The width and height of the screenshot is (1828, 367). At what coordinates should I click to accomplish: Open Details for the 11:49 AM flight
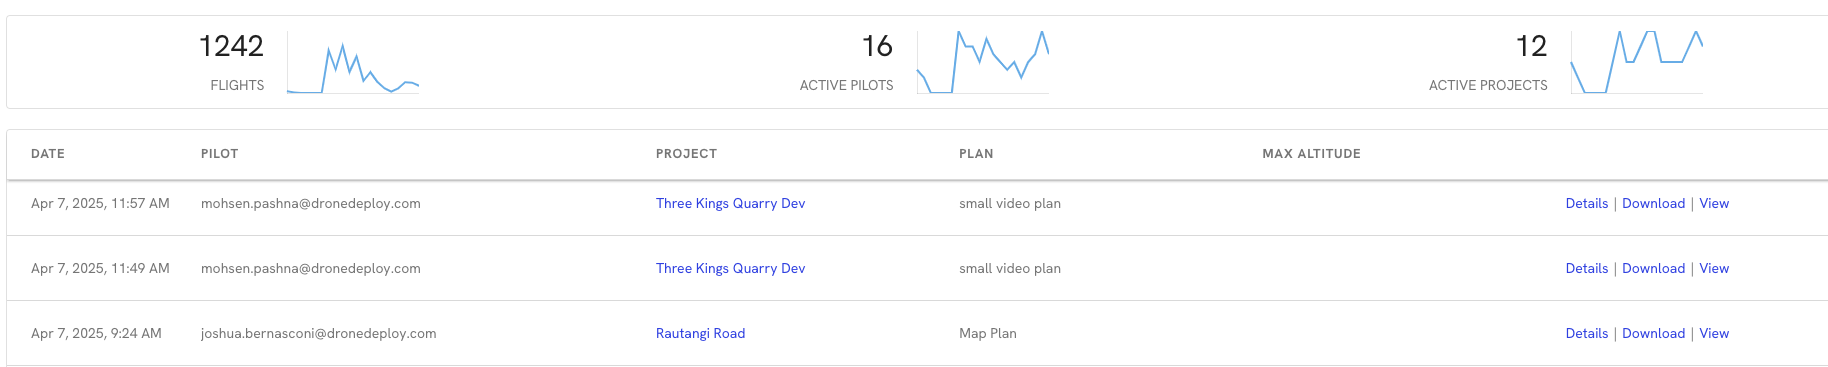tap(1586, 268)
